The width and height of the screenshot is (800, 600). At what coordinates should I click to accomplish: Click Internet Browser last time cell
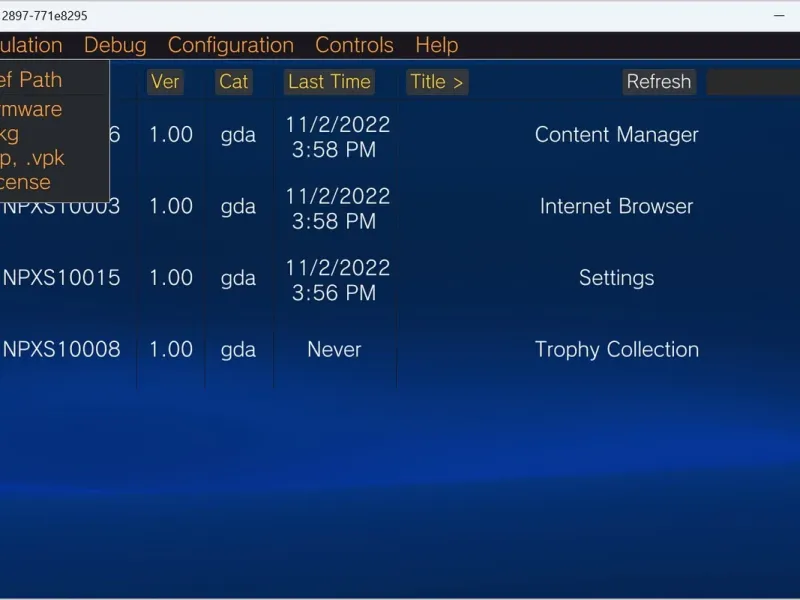point(337,208)
